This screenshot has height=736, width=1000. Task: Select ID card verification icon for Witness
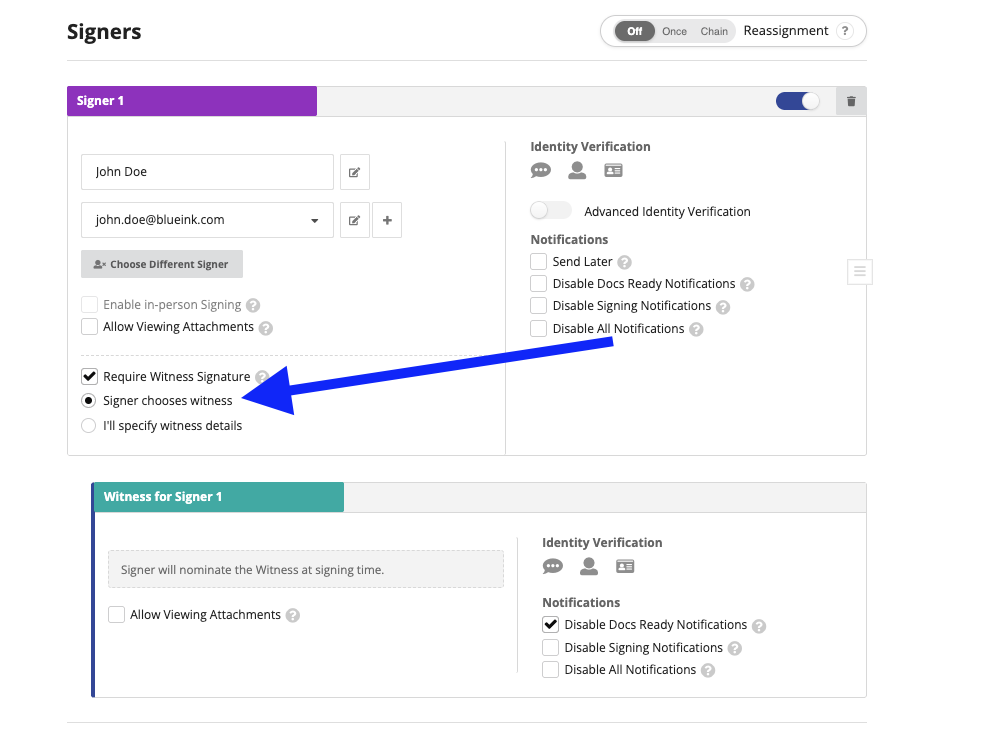(x=625, y=566)
